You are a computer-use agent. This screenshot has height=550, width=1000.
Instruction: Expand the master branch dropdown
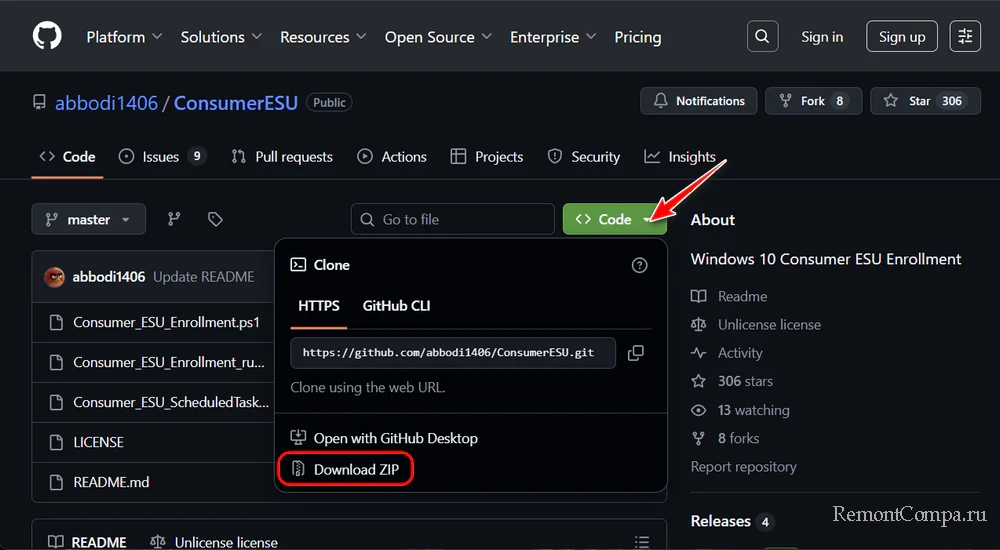click(x=88, y=219)
